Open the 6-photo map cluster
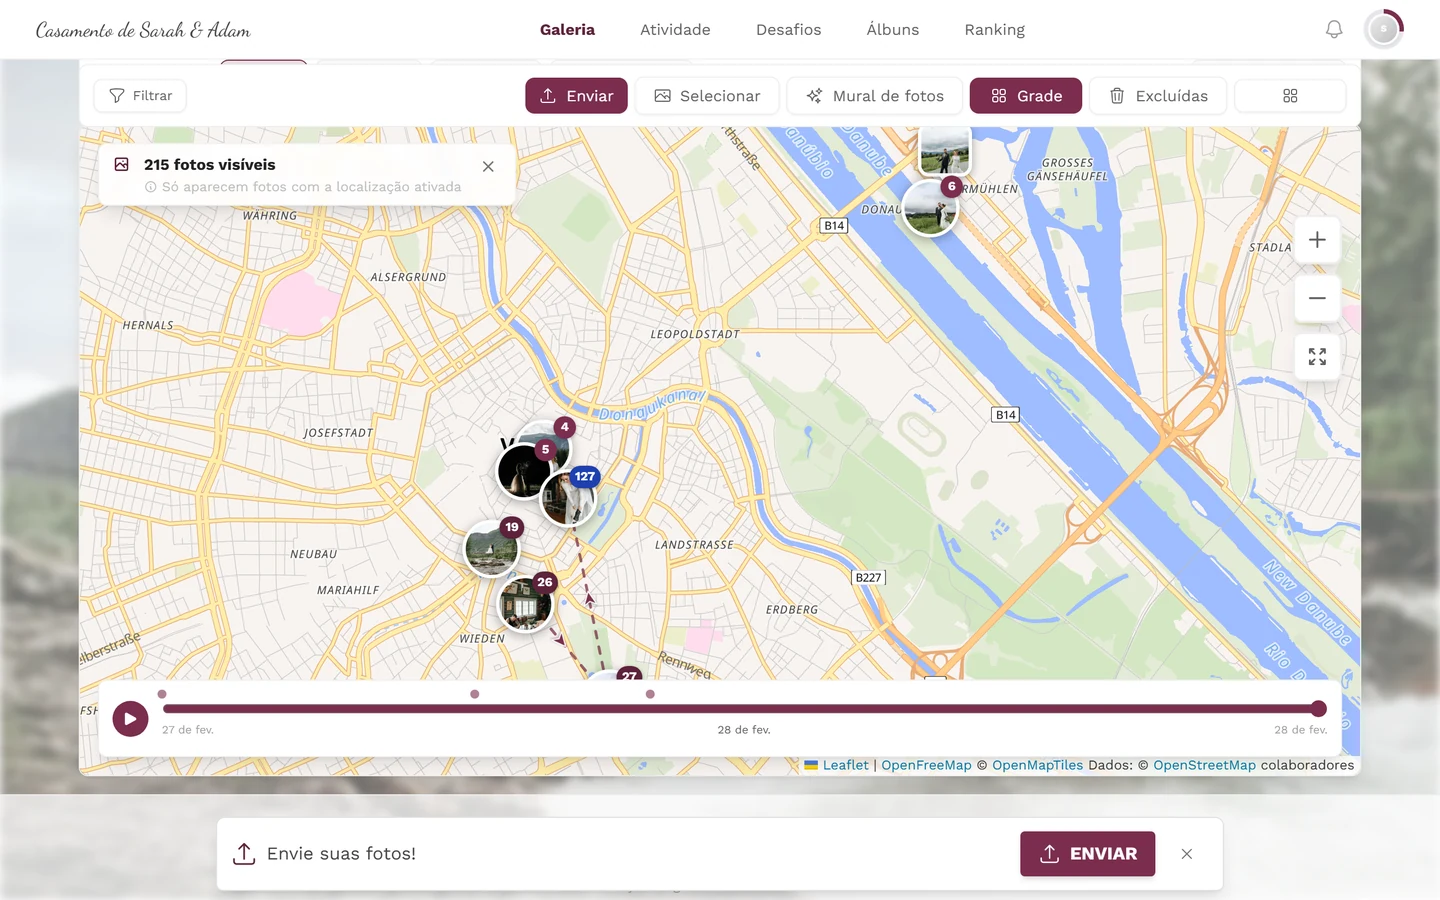1440x900 pixels. 930,209
